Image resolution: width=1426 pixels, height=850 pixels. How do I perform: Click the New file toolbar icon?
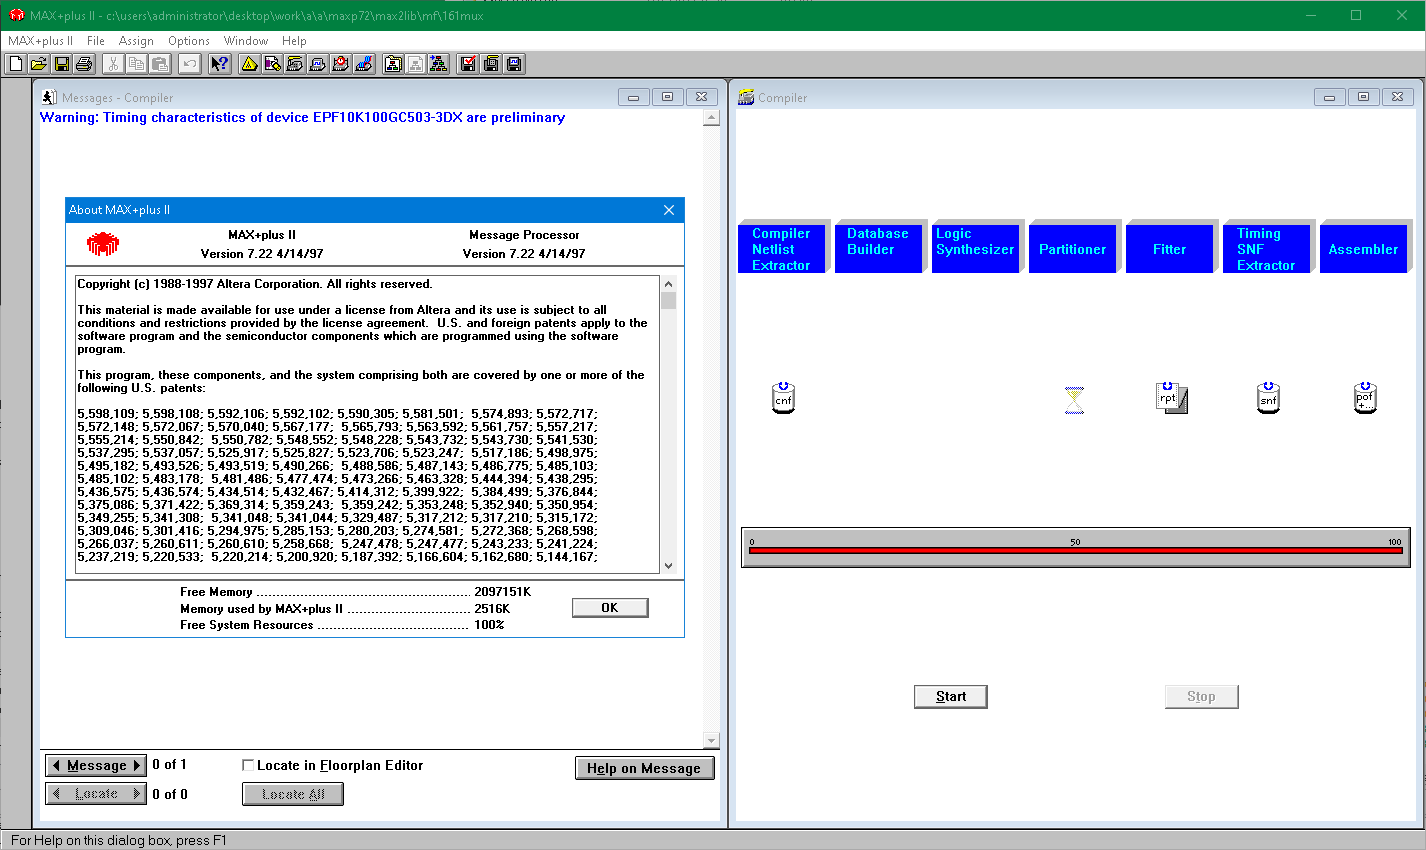[16, 64]
